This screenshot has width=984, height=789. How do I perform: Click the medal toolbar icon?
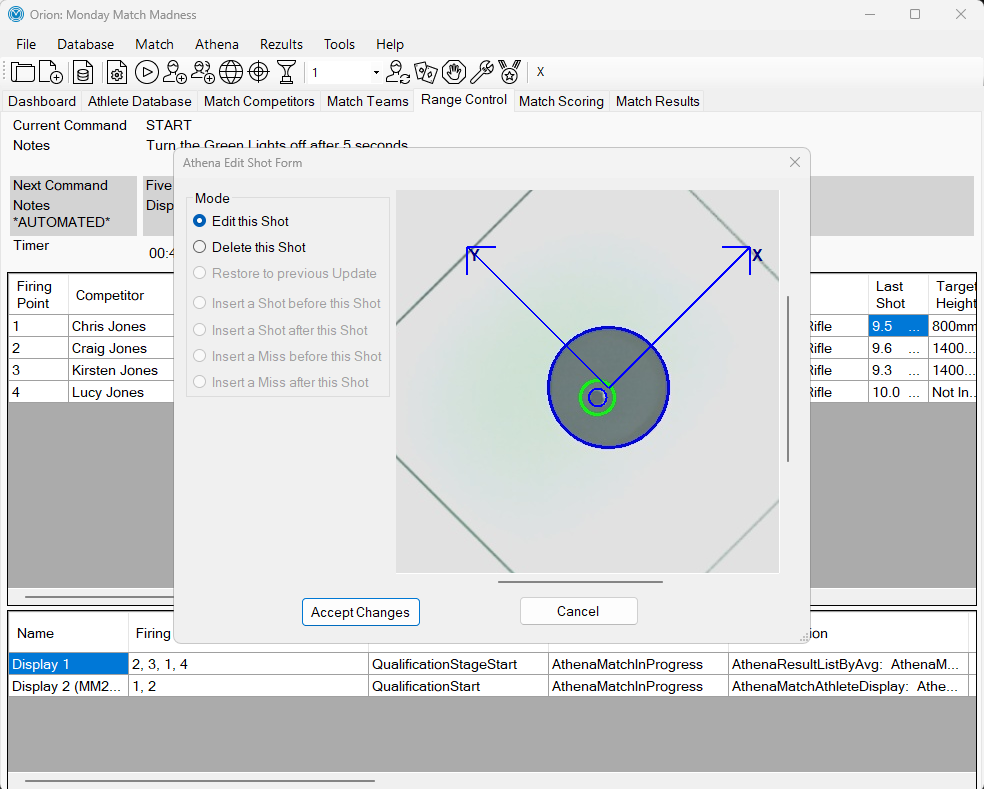pos(510,72)
